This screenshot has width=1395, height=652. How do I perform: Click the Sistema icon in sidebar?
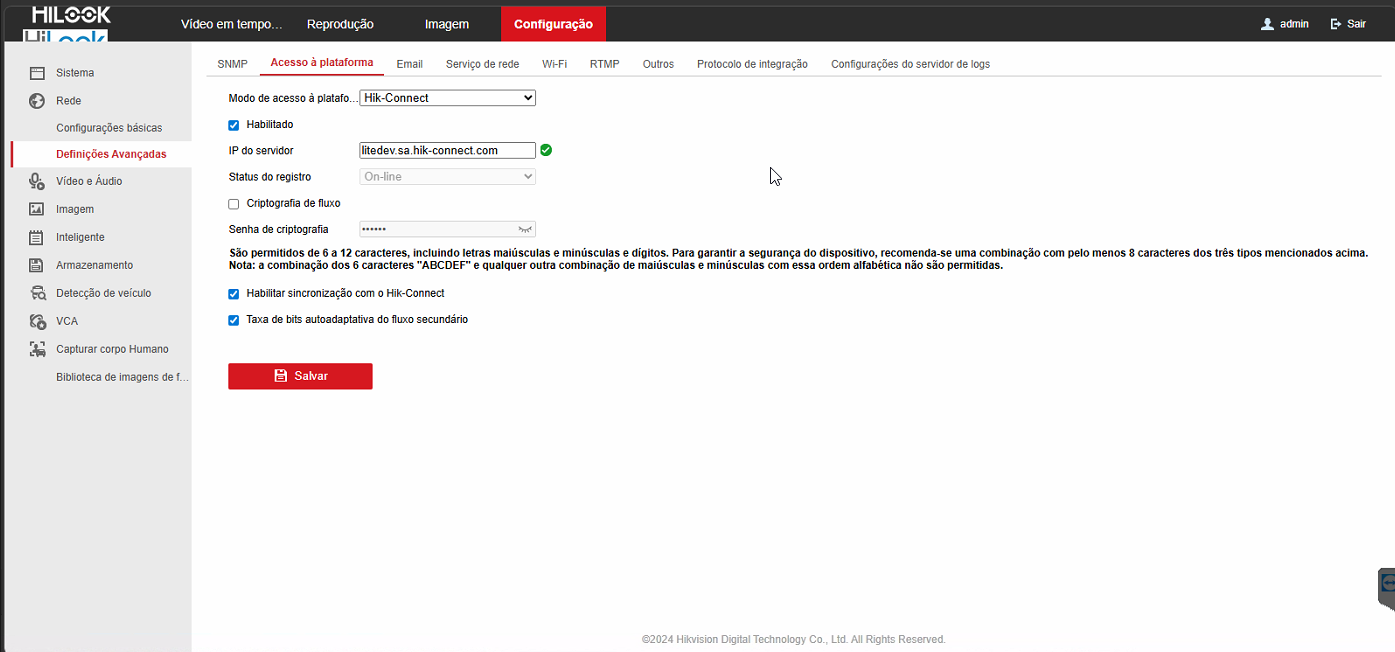pyautogui.click(x=37, y=73)
